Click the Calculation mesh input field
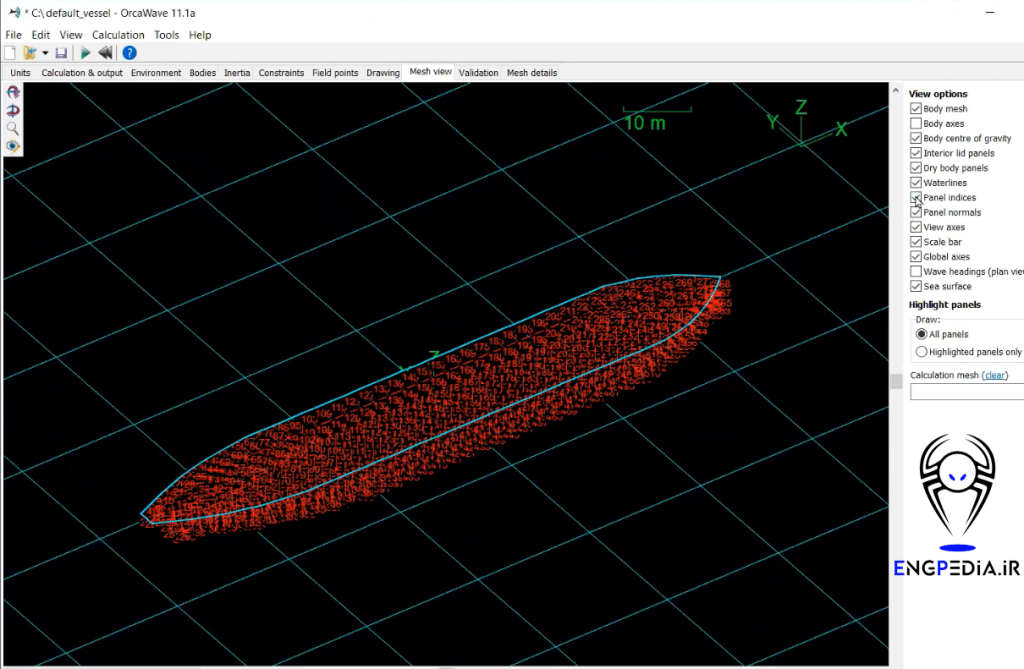 (x=966, y=392)
